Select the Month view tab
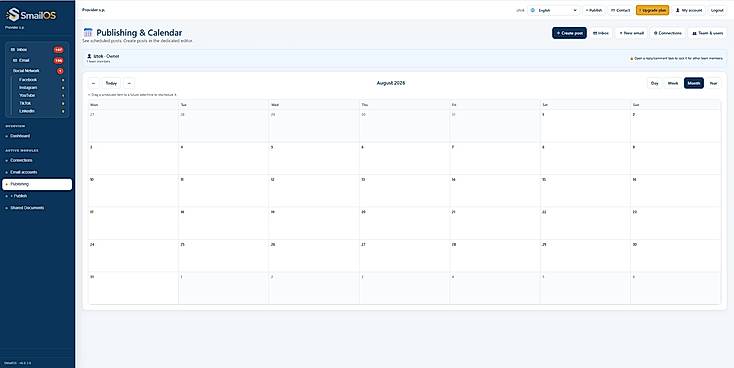The image size is (734, 368). click(694, 83)
